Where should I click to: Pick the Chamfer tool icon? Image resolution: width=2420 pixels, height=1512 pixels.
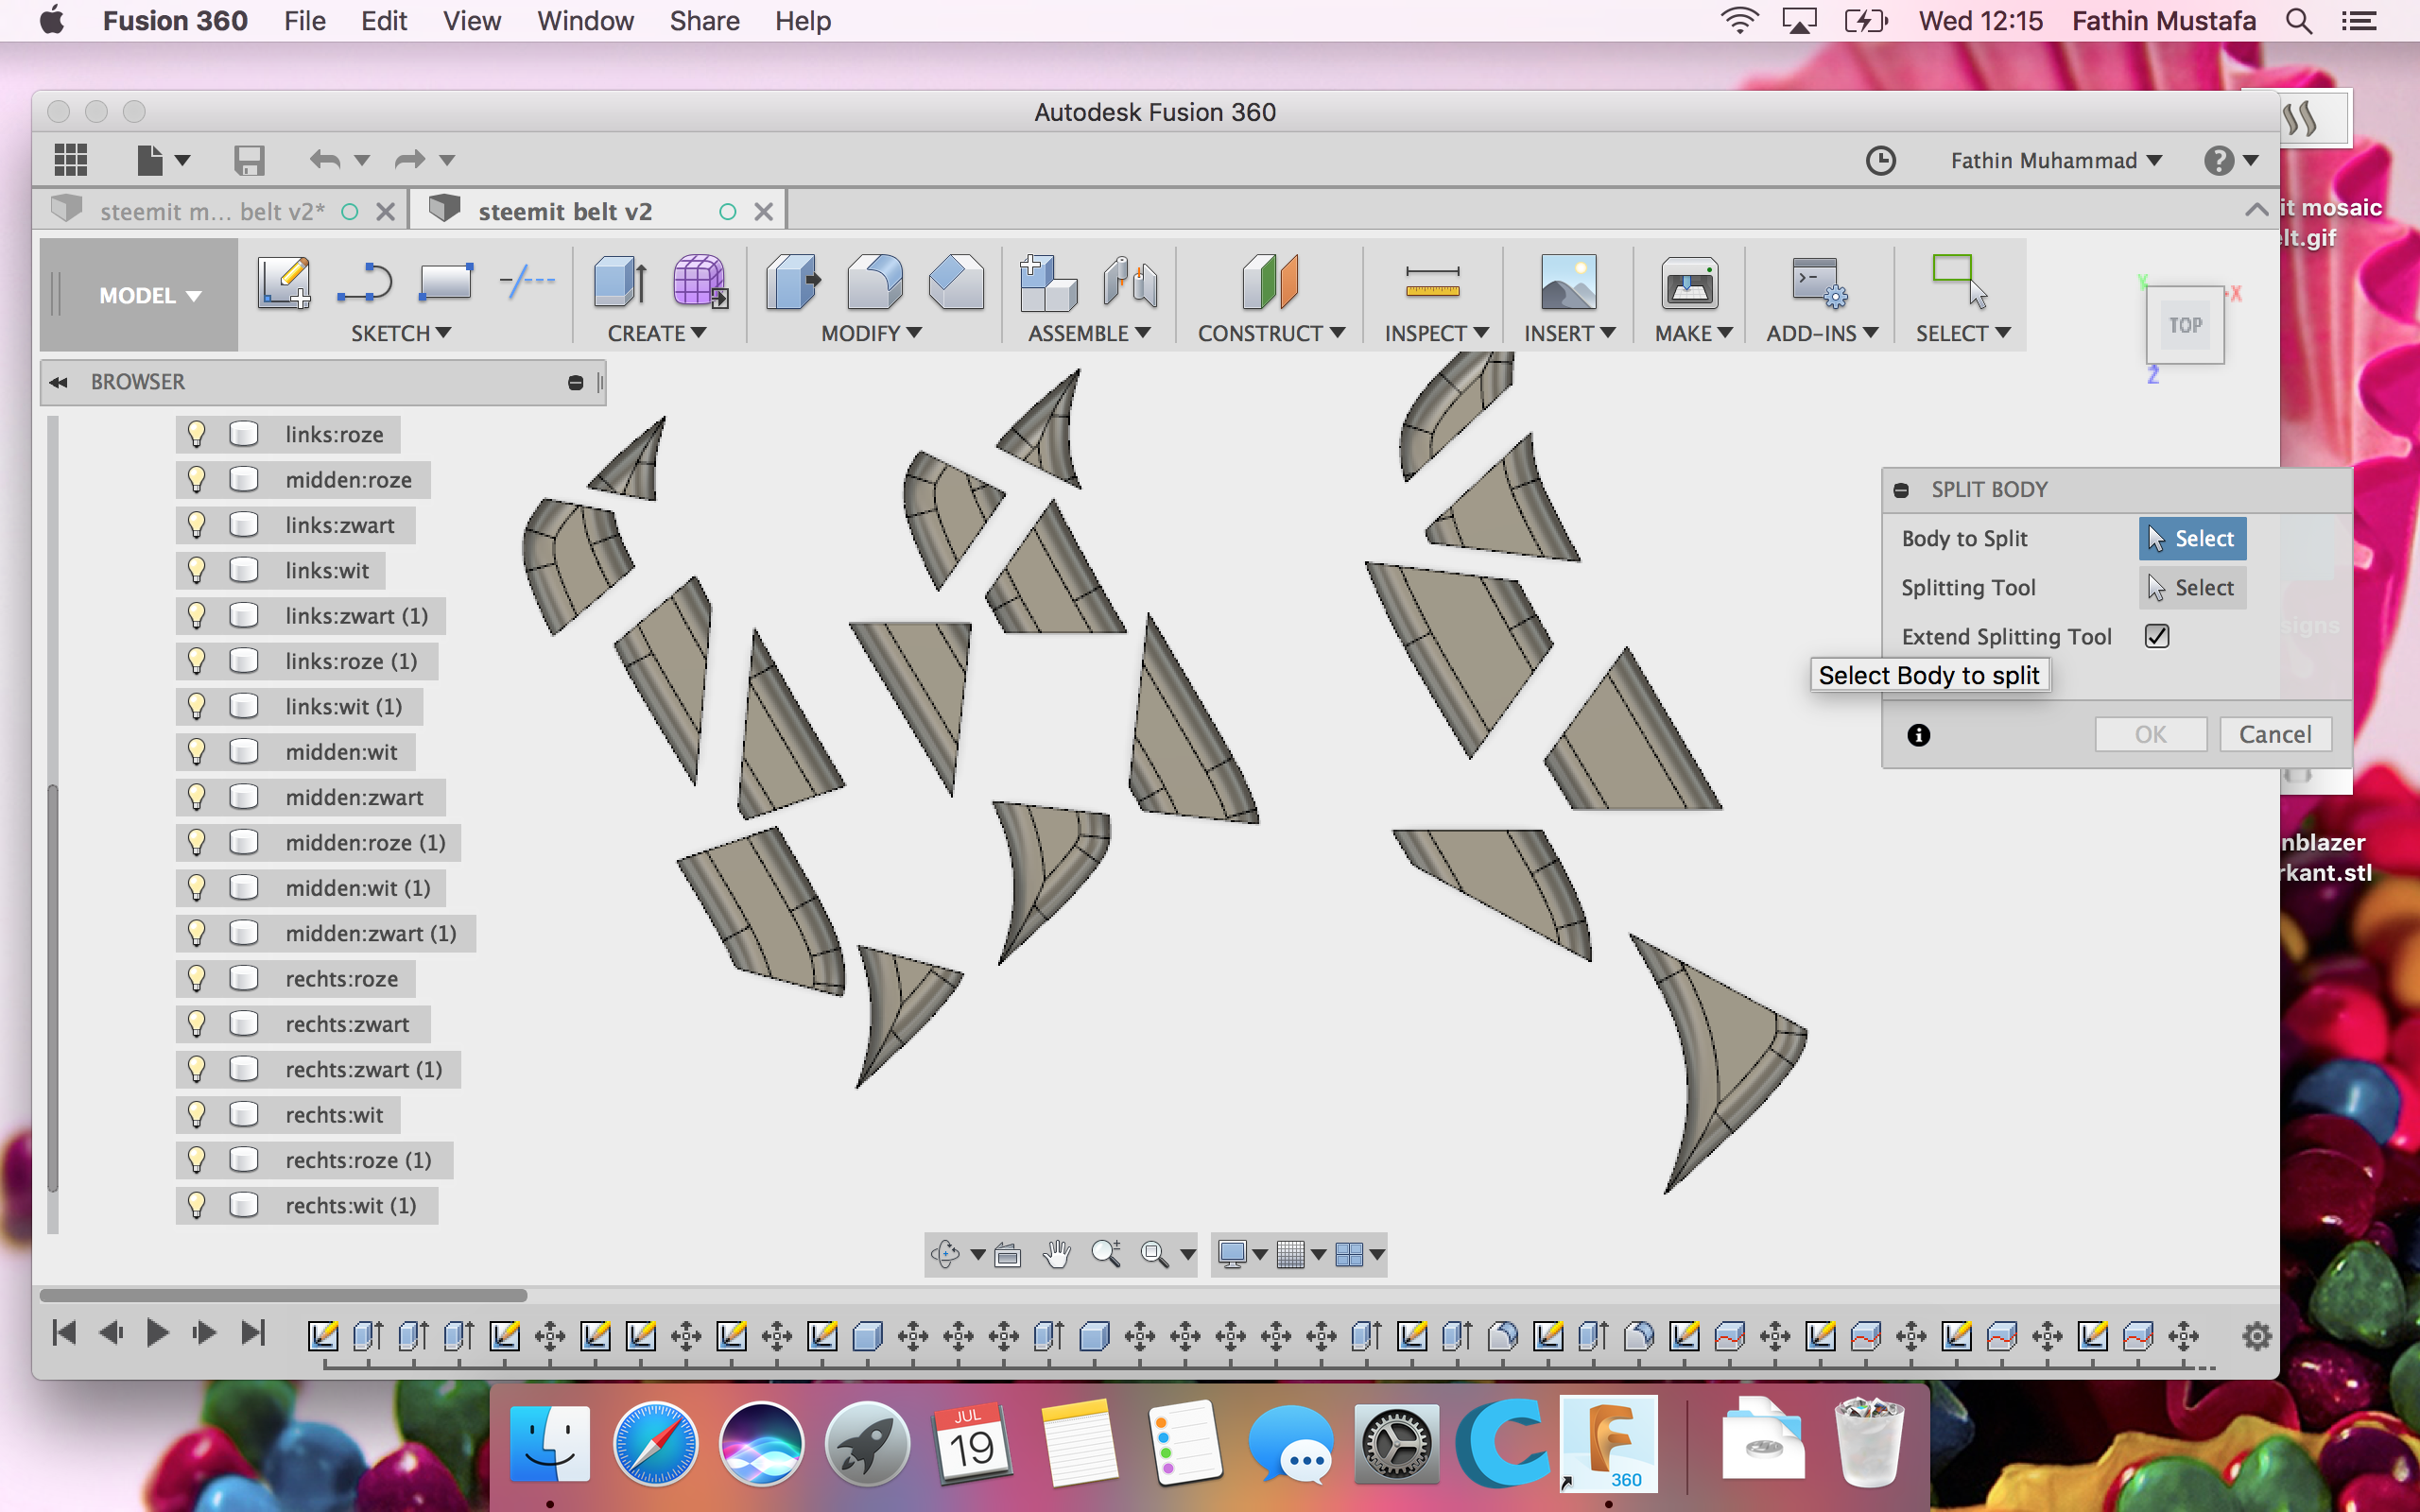tap(956, 281)
